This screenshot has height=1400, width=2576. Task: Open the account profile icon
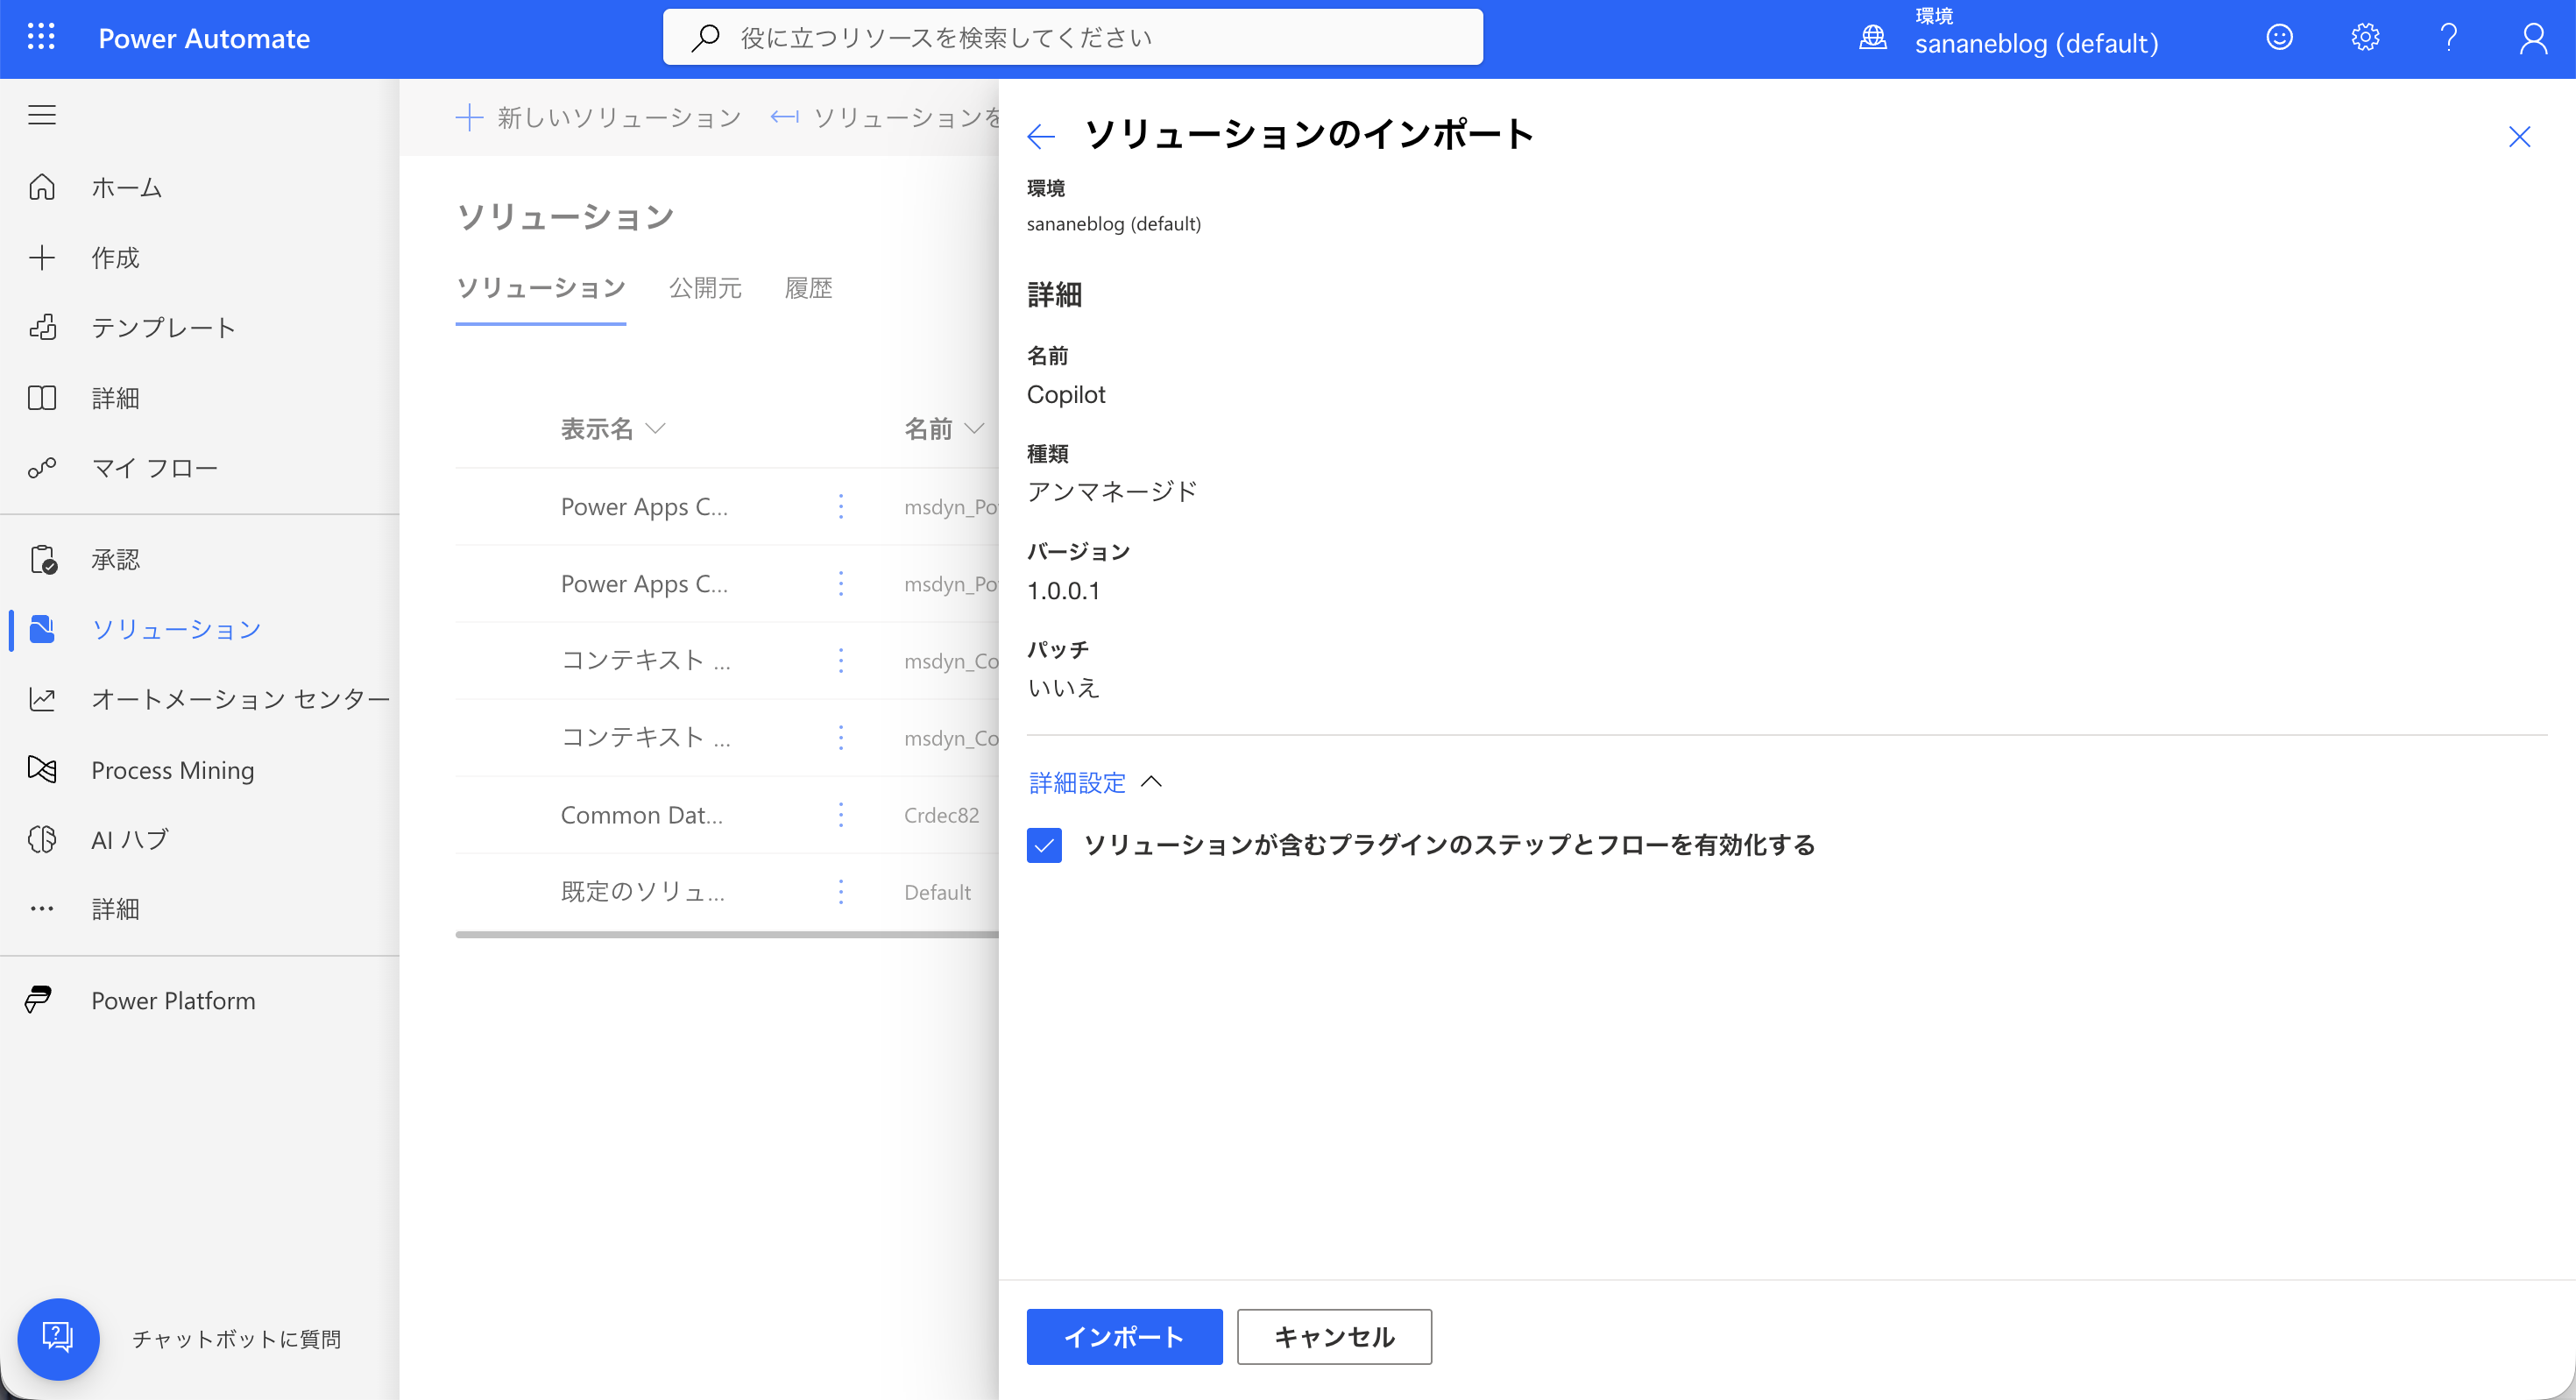tap(2533, 38)
